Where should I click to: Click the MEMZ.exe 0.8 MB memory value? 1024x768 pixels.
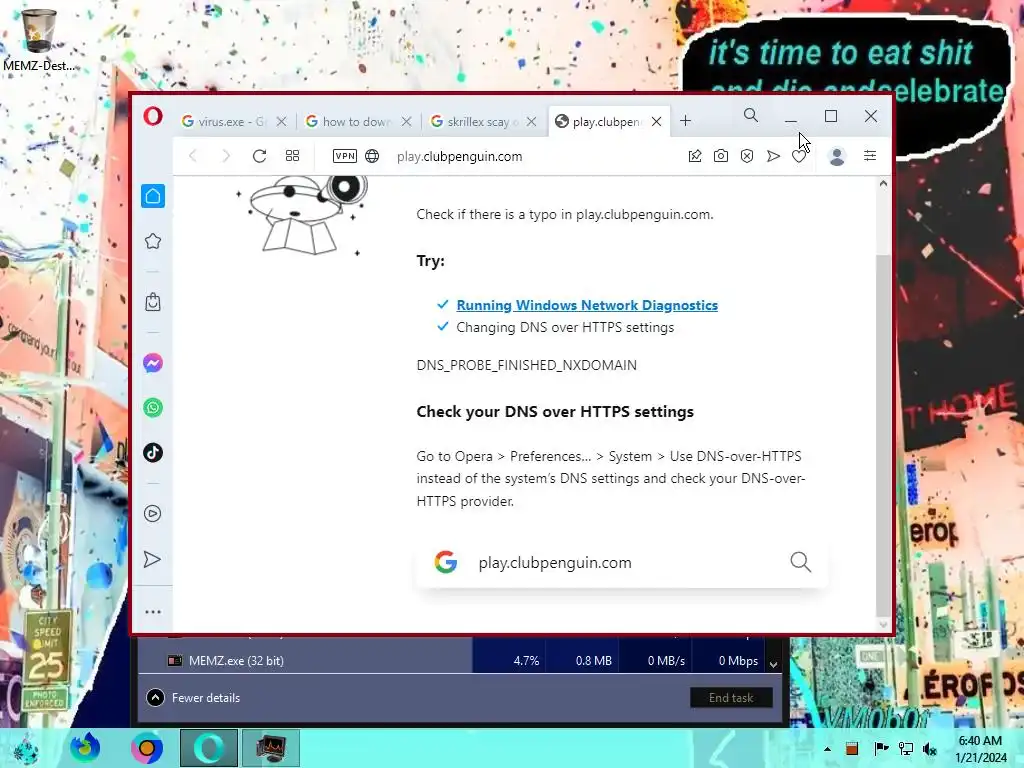tap(594, 661)
